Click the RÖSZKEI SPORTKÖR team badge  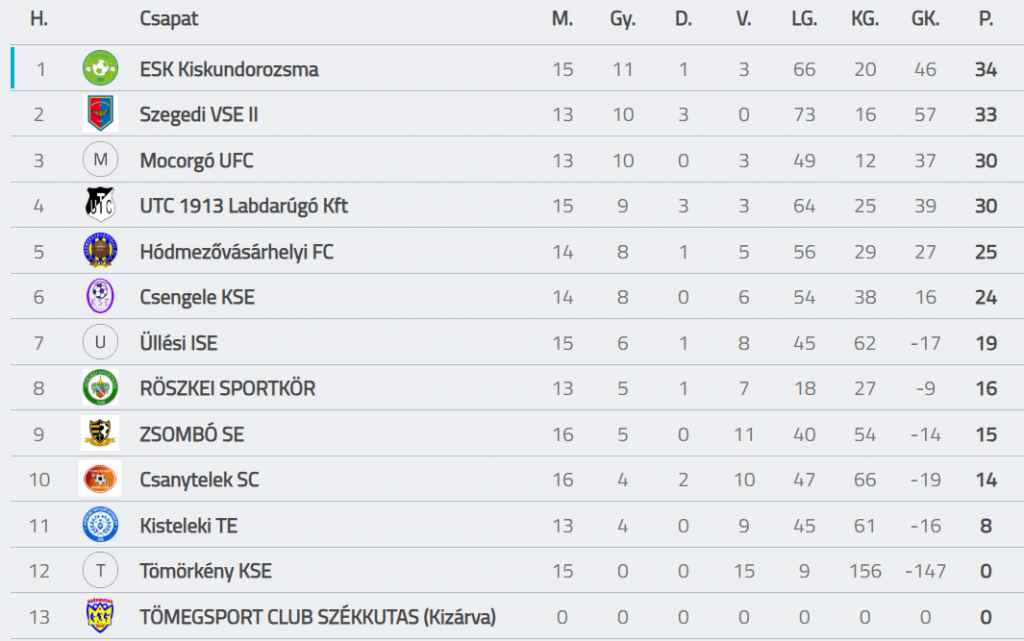click(x=100, y=388)
